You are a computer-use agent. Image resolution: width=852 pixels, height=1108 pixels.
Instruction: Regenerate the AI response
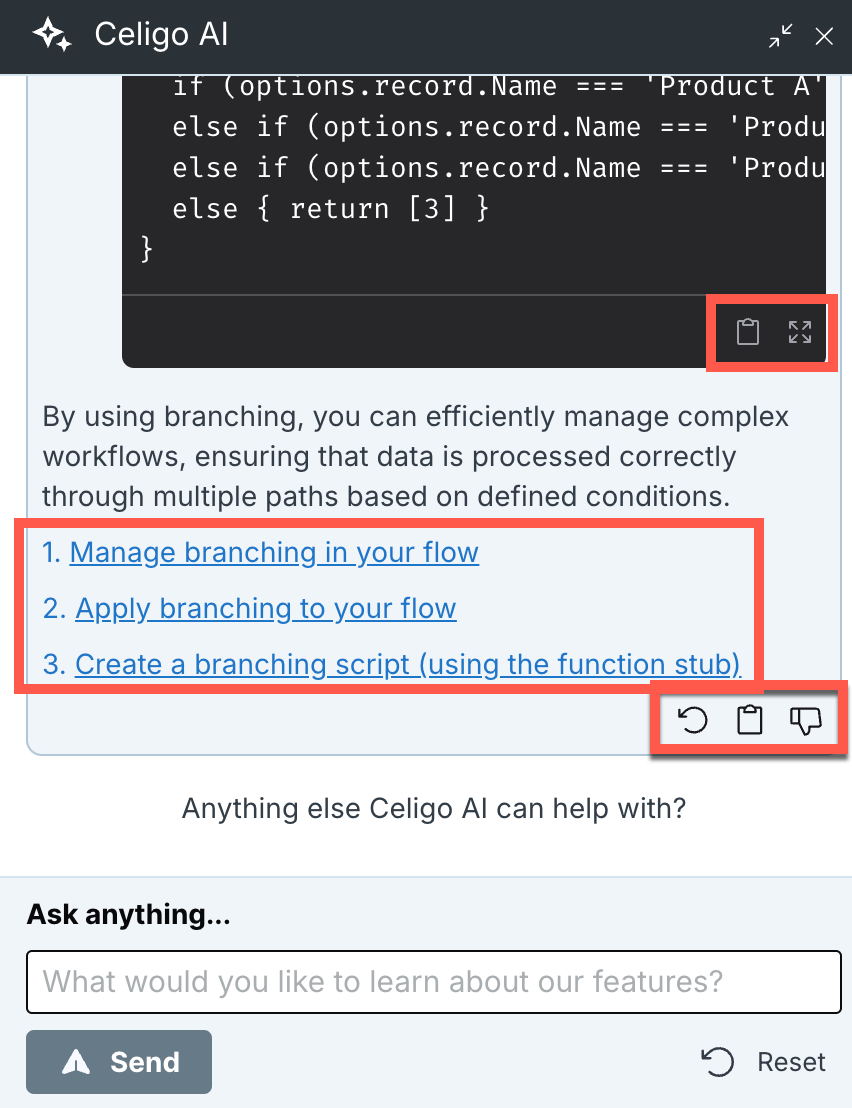coord(692,720)
